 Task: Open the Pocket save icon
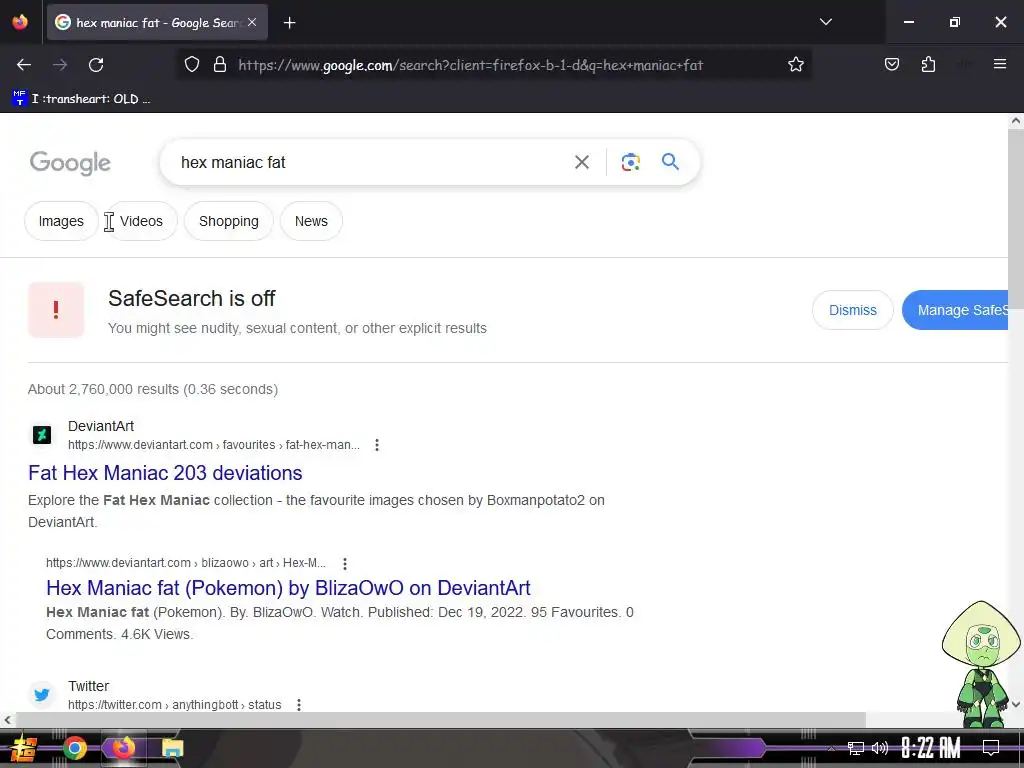pos(891,64)
